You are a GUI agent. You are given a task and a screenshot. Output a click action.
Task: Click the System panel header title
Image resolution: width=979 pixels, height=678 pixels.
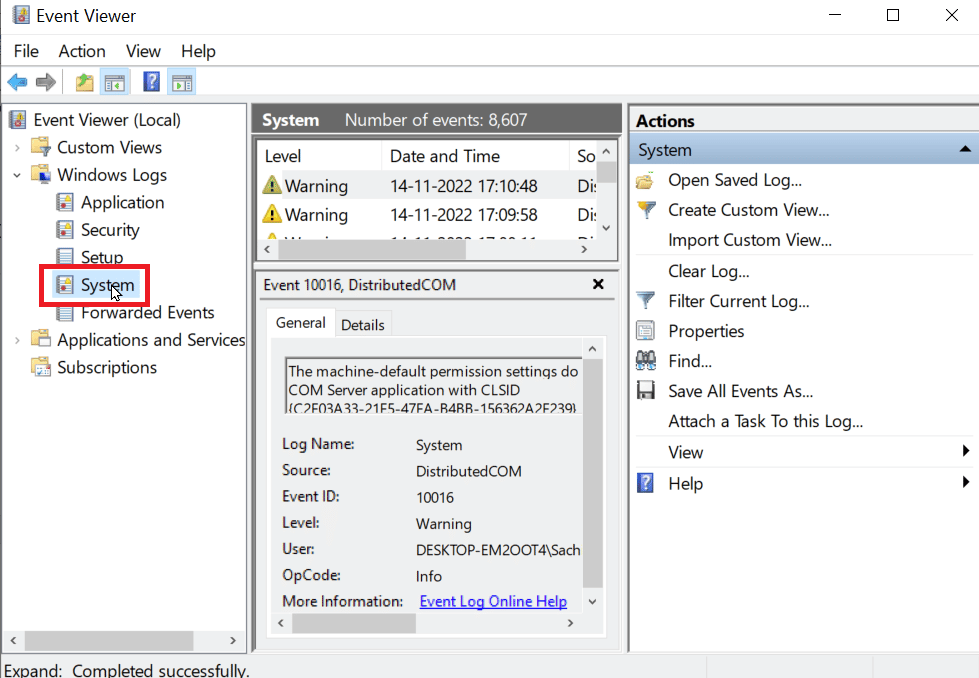290,120
